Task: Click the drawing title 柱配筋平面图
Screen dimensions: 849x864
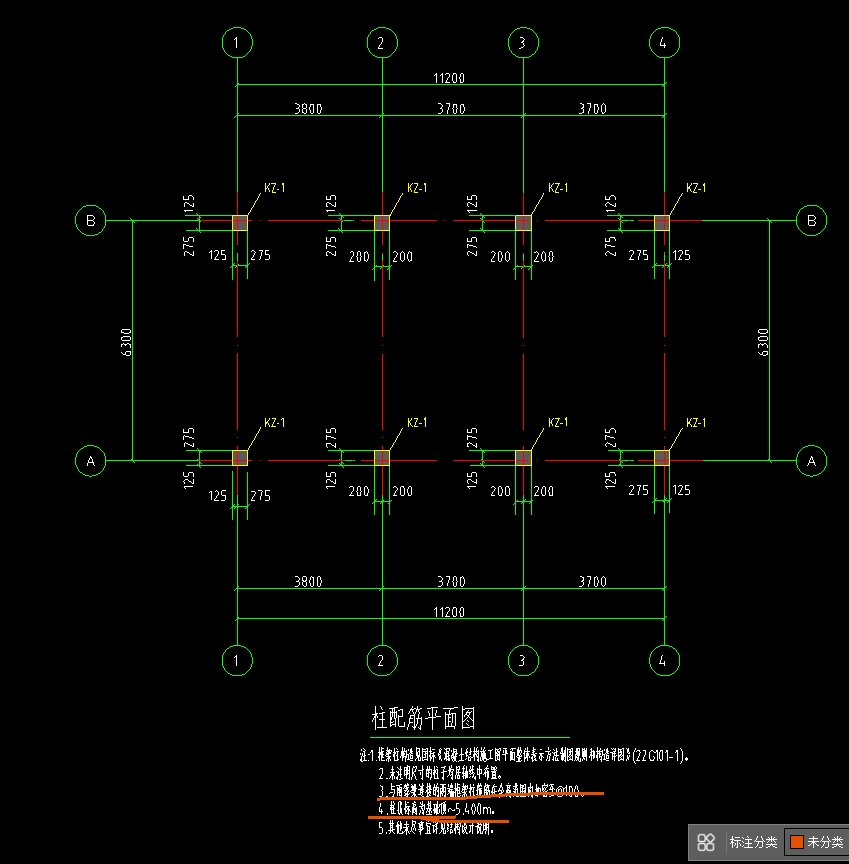Action: coord(423,719)
